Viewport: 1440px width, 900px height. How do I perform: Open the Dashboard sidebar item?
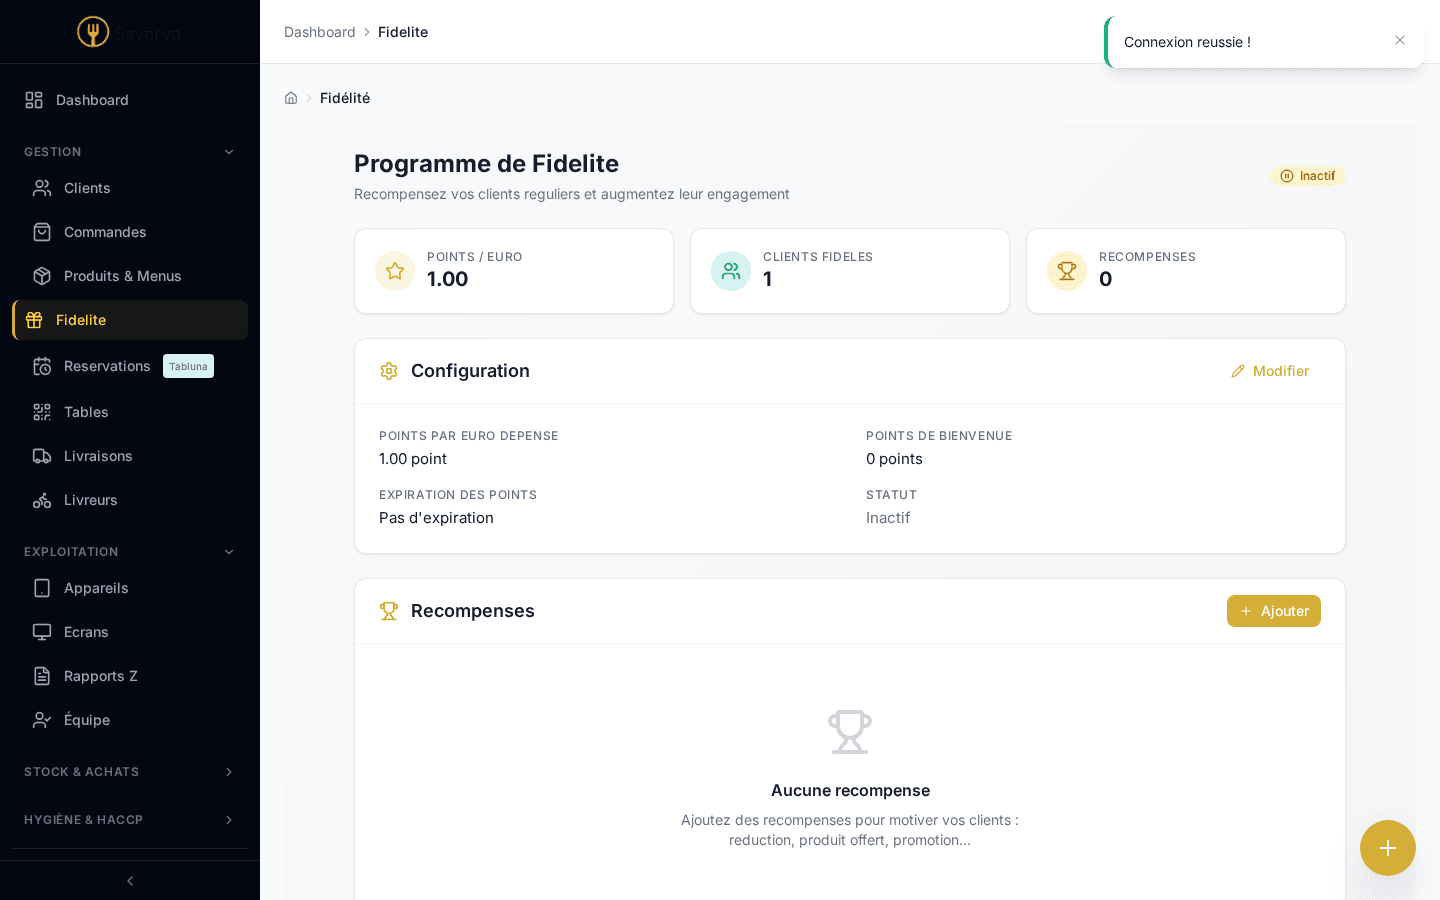point(130,100)
